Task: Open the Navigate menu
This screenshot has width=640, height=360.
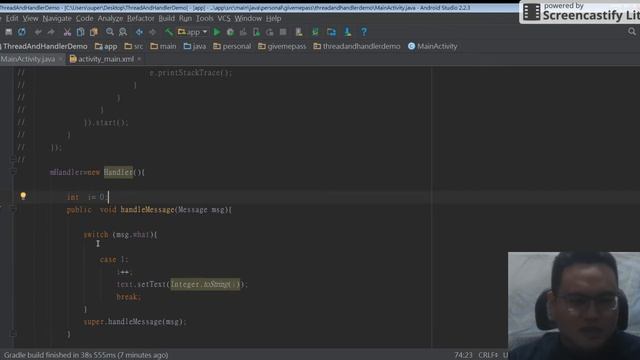Action: (x=57, y=18)
